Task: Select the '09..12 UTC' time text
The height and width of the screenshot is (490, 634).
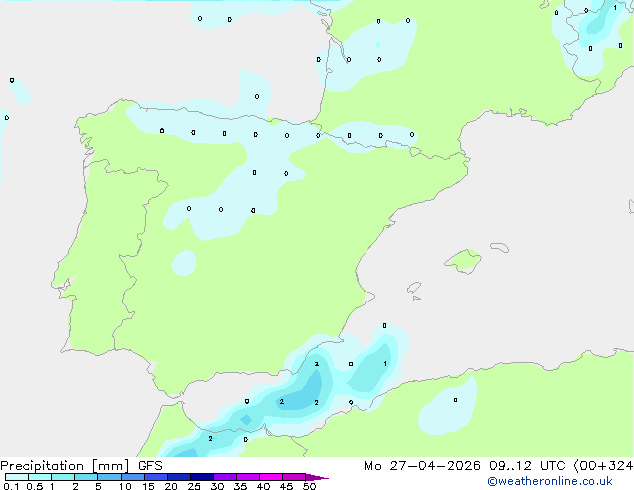Action: (x=527, y=466)
